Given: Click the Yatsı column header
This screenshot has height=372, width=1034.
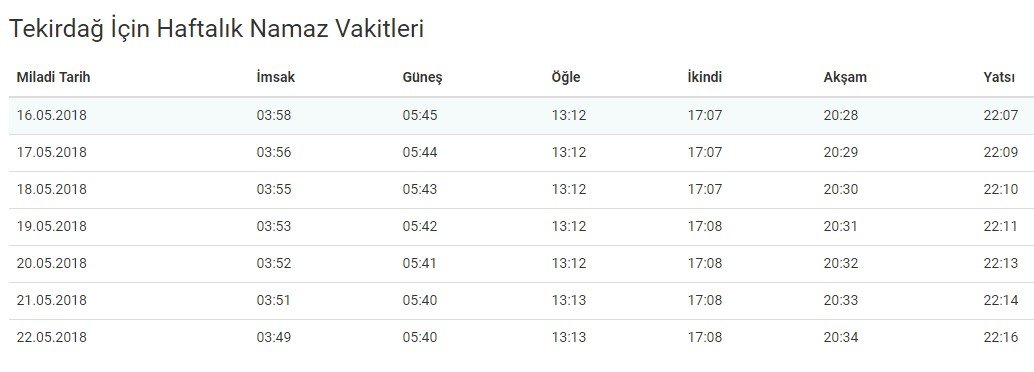Looking at the screenshot, I should click(999, 78).
